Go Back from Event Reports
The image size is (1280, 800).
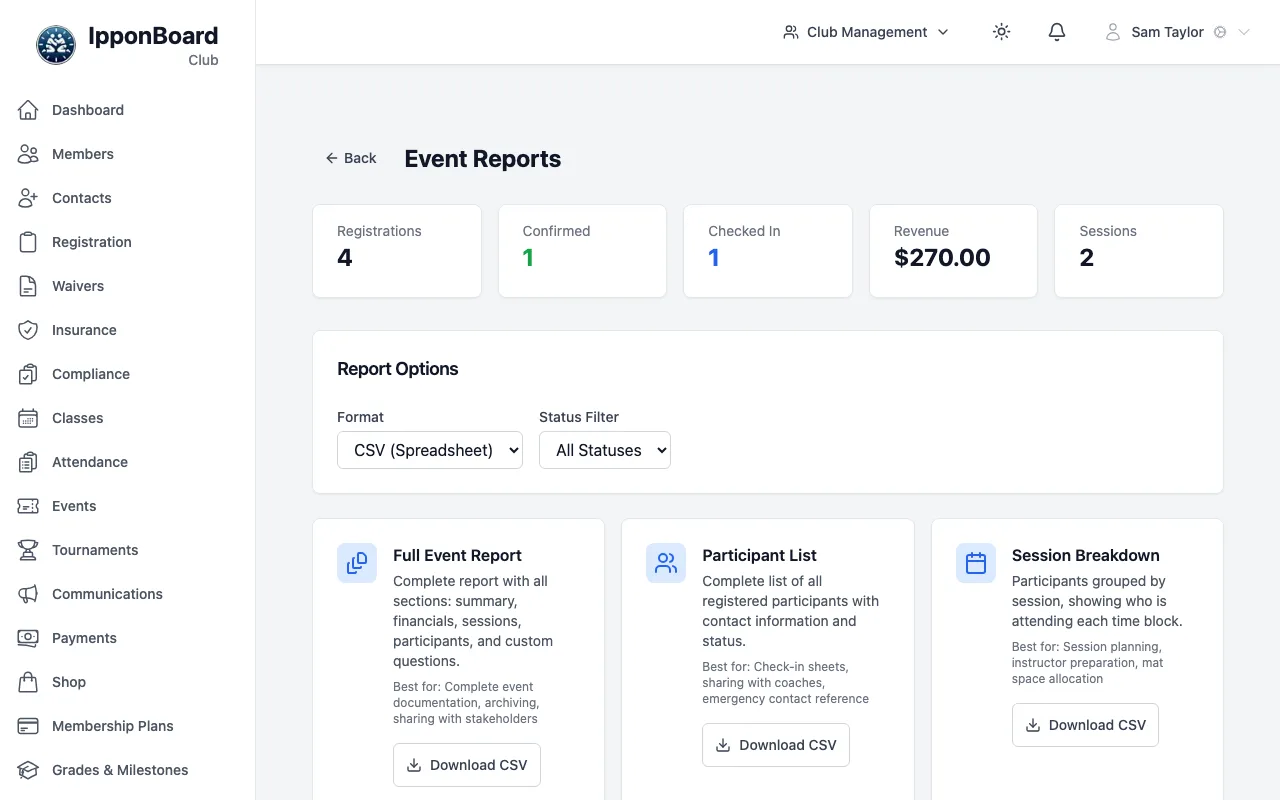[351, 158]
